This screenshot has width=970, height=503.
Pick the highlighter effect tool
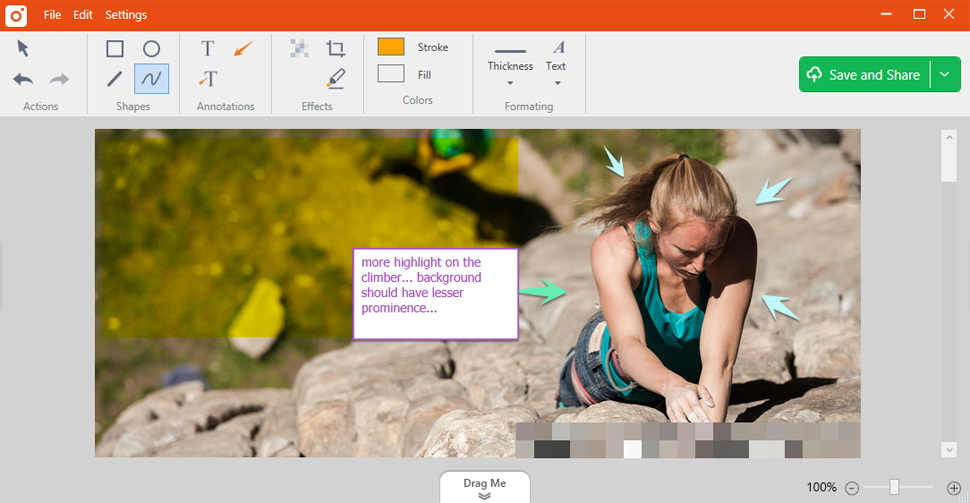tap(335, 79)
